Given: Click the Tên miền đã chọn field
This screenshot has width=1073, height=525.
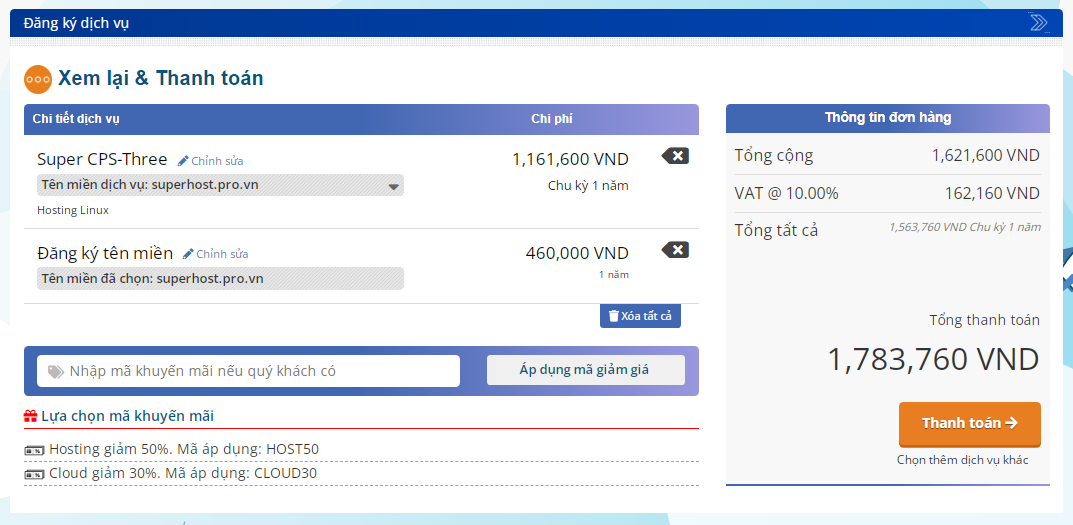Looking at the screenshot, I should point(220,278).
